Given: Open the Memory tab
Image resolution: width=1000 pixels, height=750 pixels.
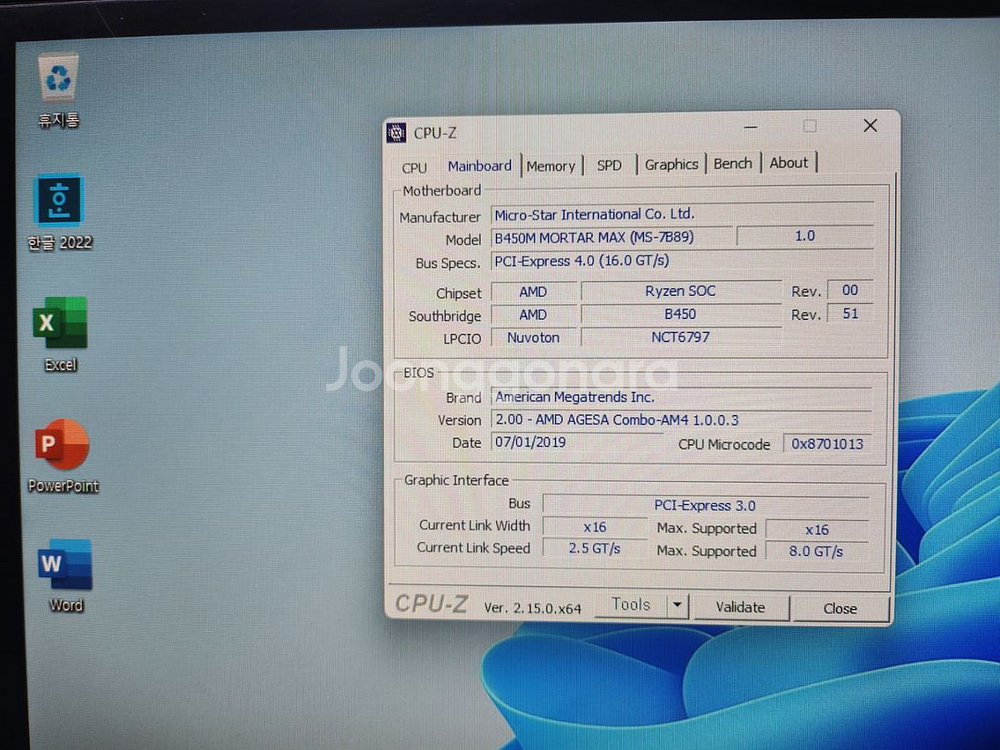Looking at the screenshot, I should pyautogui.click(x=551, y=166).
